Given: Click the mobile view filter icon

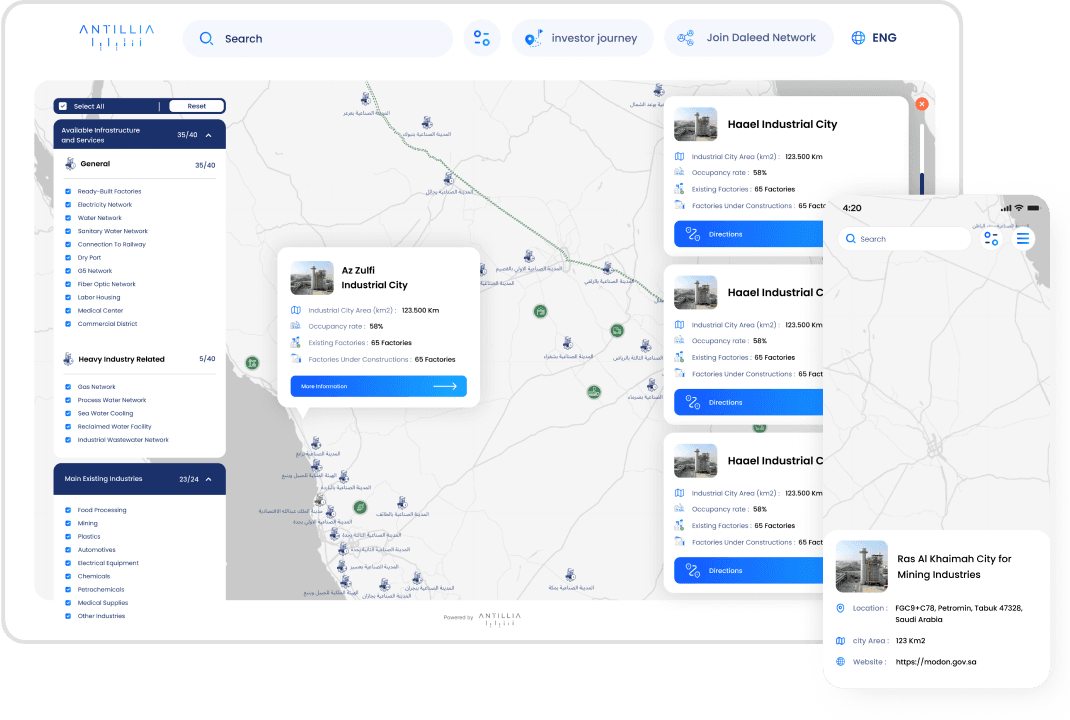Looking at the screenshot, I should click(x=990, y=239).
